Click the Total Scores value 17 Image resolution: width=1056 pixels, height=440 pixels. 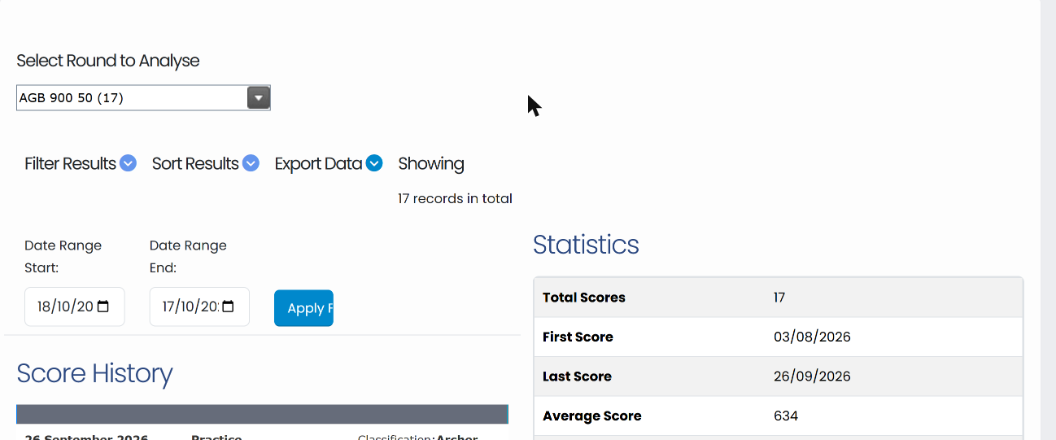tap(779, 297)
